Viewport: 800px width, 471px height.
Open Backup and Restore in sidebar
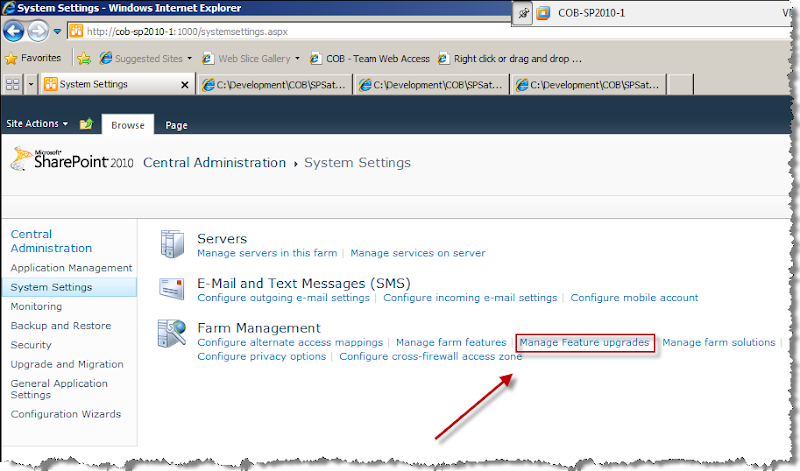(60, 326)
